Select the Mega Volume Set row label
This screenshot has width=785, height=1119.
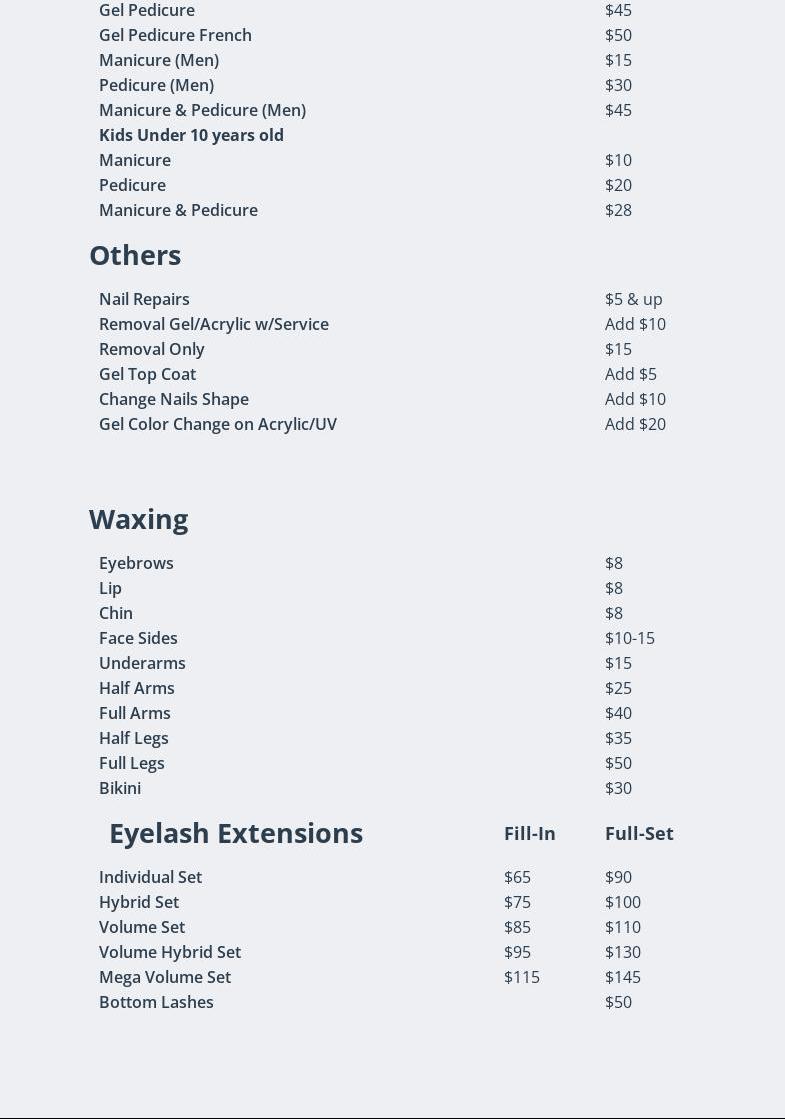point(165,977)
